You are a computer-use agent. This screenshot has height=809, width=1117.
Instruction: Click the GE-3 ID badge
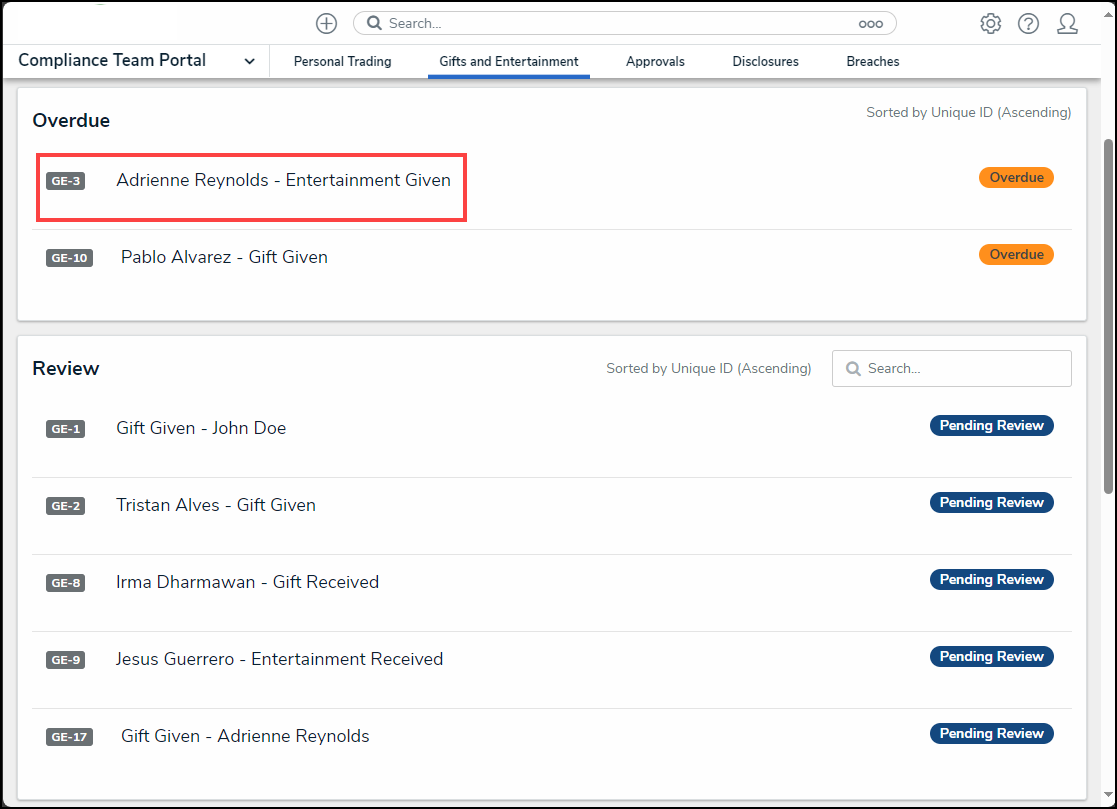click(65, 181)
